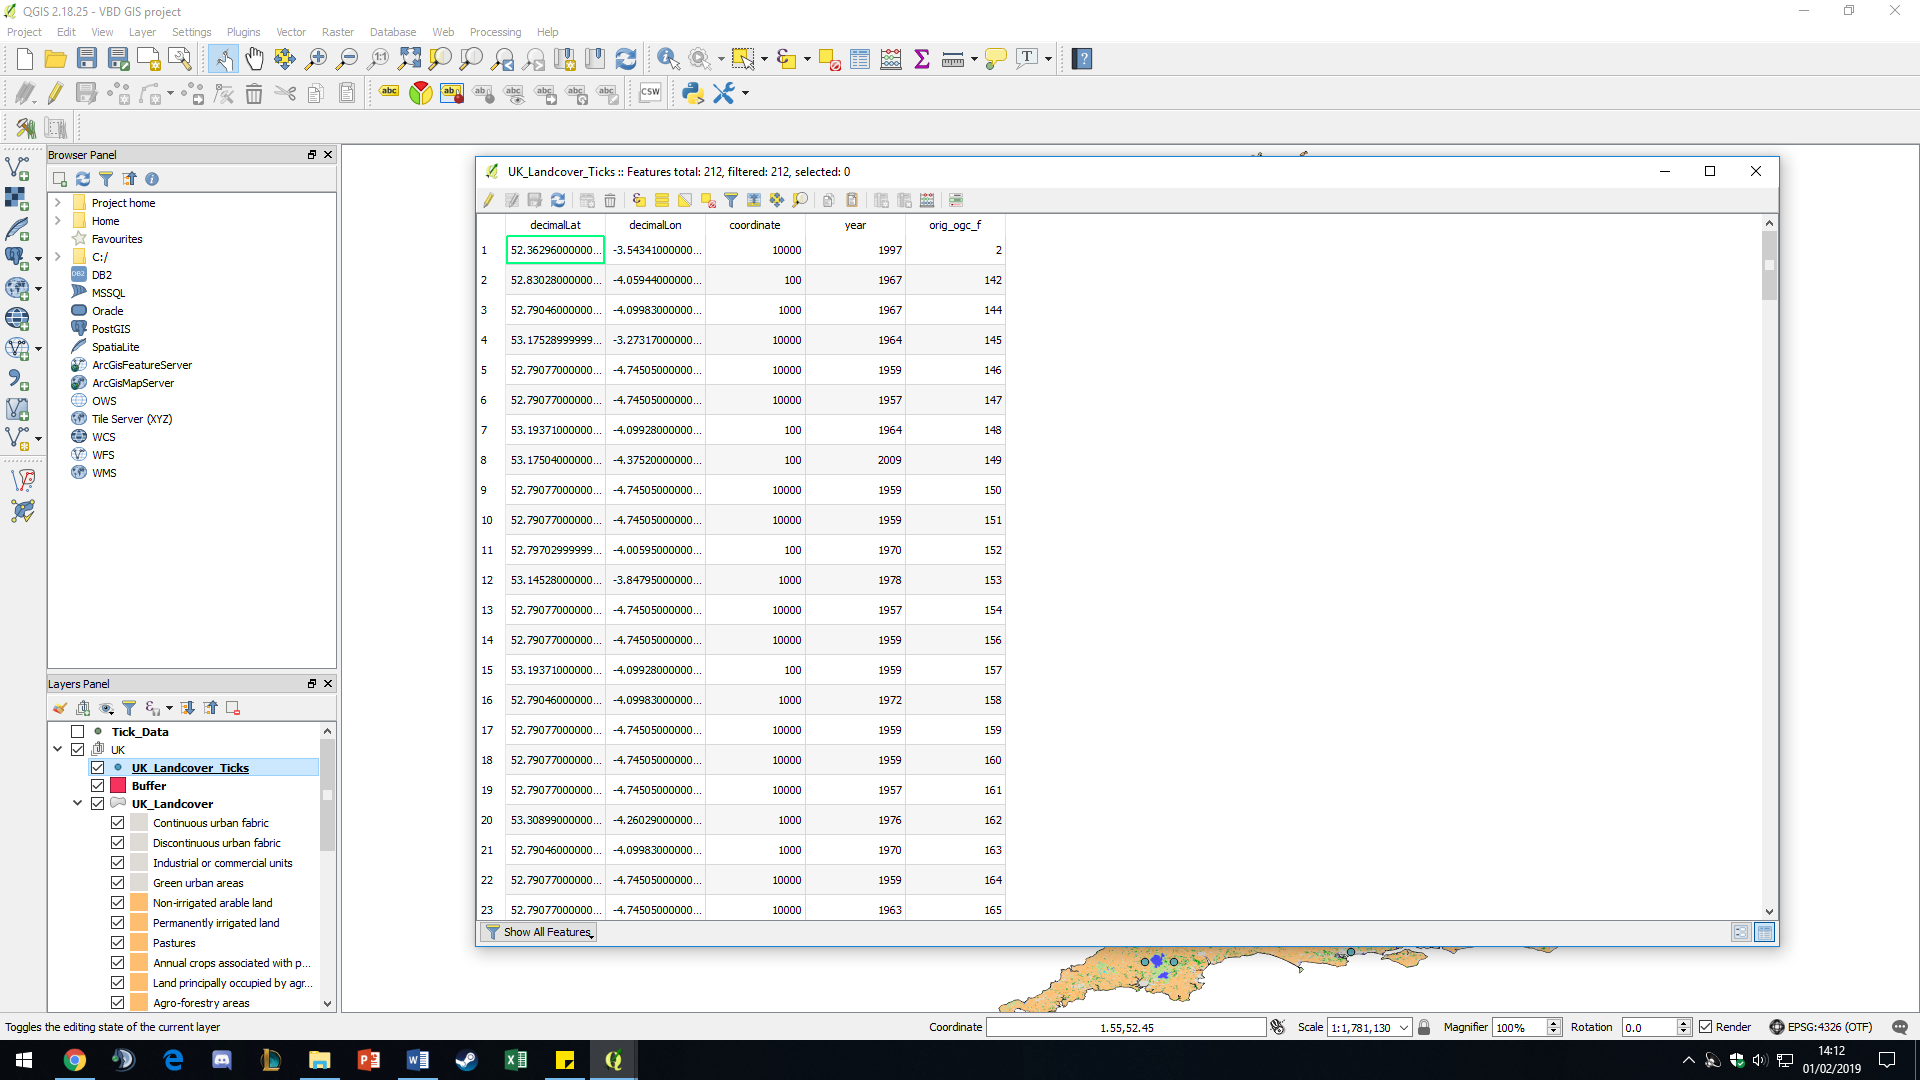Open Show All Features filter dropdown

[540, 932]
